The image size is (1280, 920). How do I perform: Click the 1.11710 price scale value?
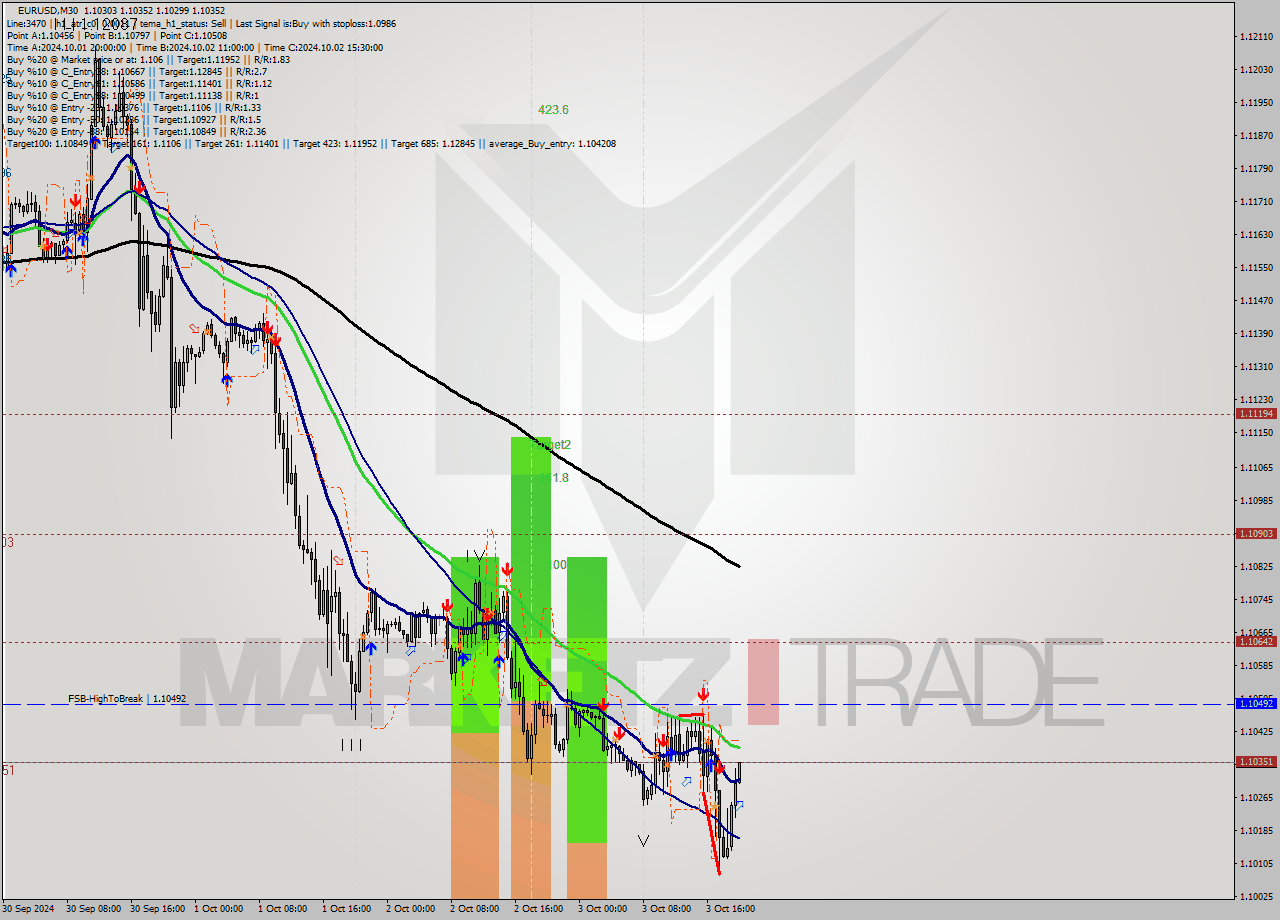point(1256,201)
